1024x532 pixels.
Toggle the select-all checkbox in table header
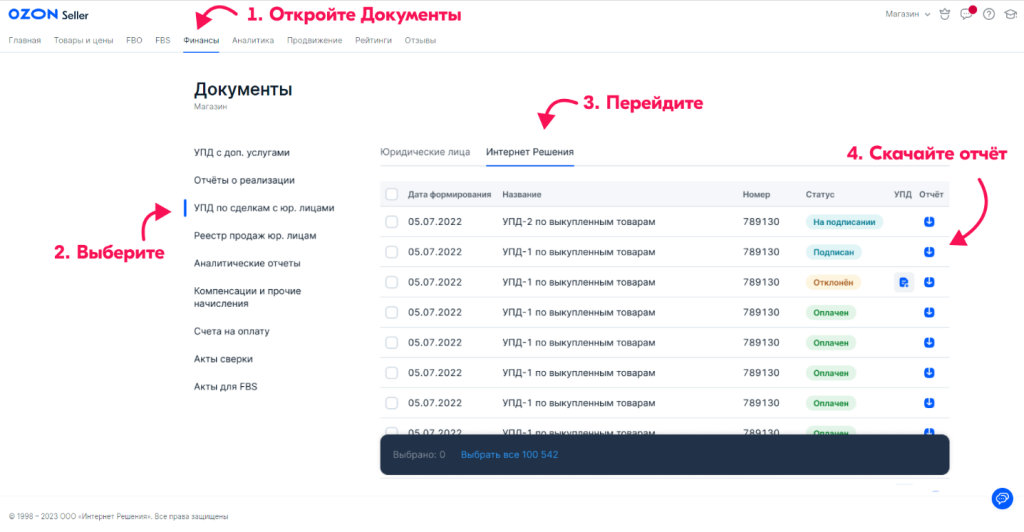coord(392,194)
